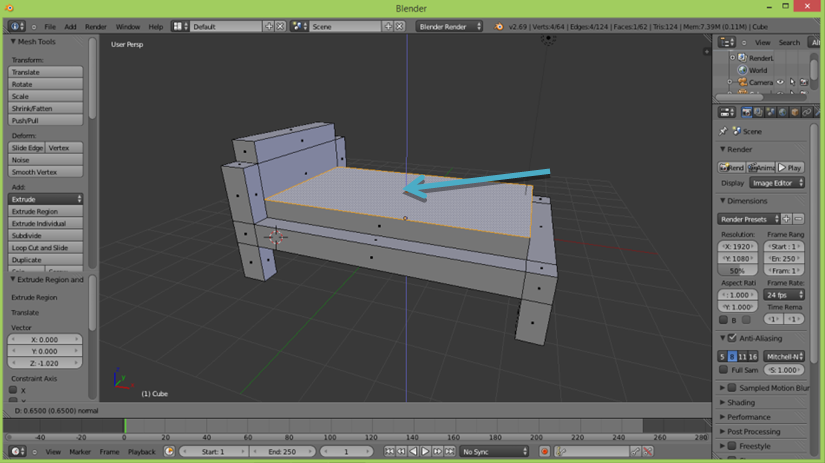This screenshot has width=825, height=463.
Task: Toggle the Anti-Aliasing checkbox
Action: point(732,338)
